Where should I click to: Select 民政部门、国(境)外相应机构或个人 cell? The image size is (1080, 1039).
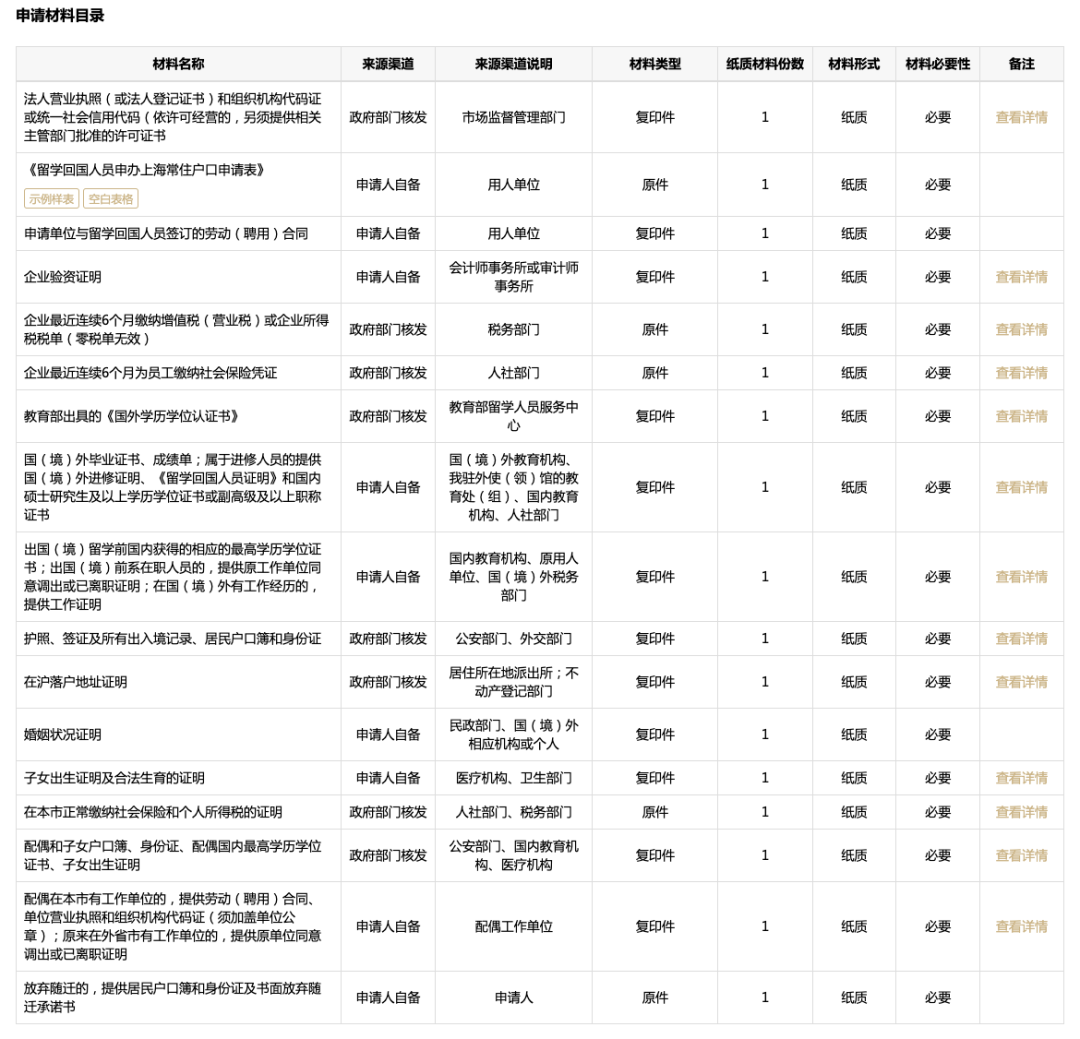tap(514, 734)
